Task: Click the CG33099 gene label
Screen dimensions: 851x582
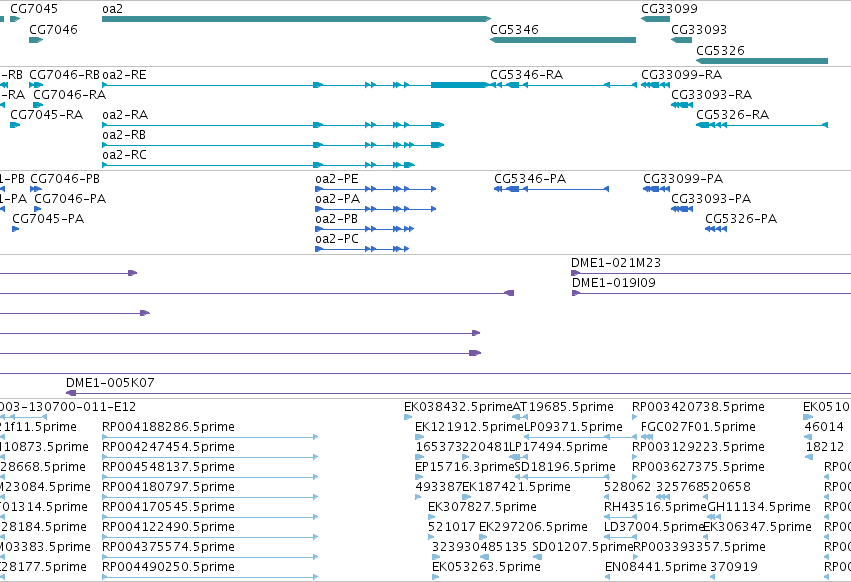Action: pos(669,9)
